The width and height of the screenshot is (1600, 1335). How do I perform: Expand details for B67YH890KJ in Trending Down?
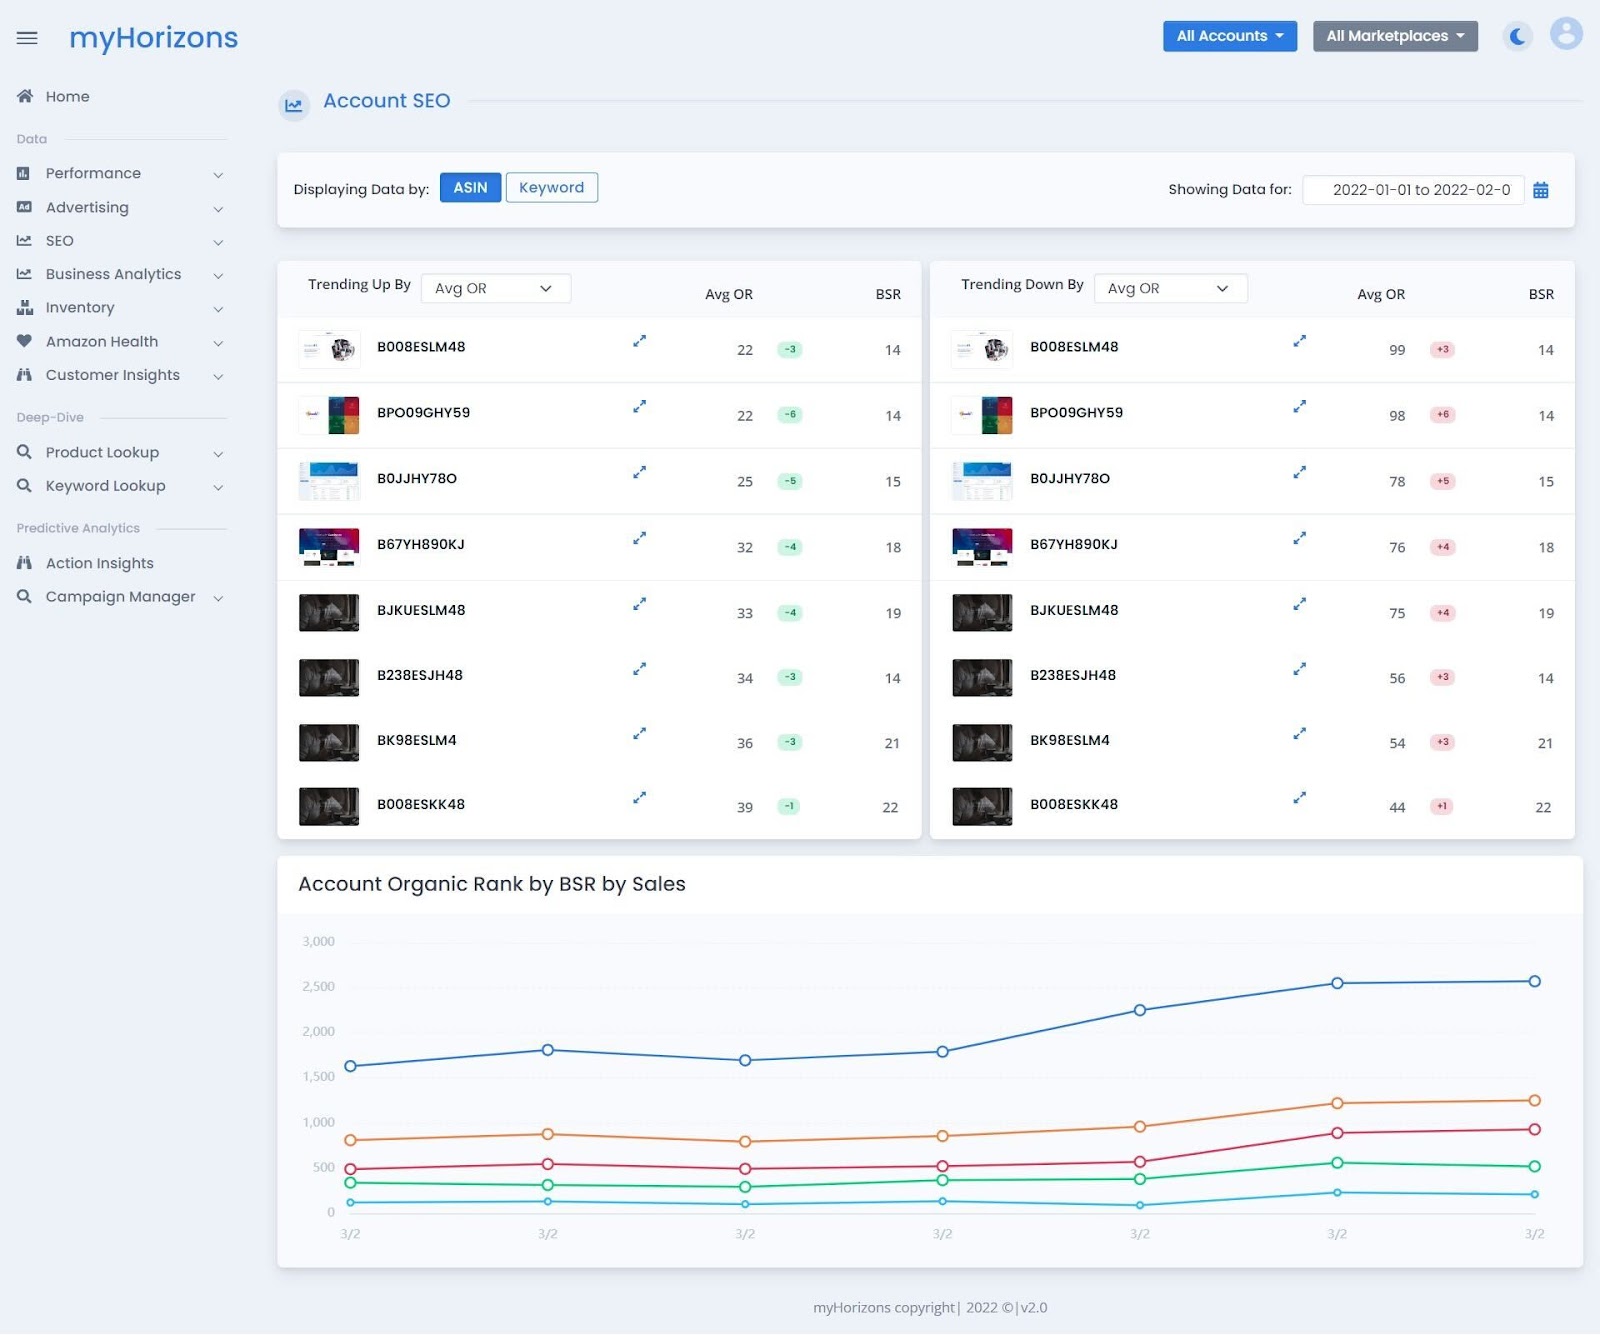[x=1299, y=538]
